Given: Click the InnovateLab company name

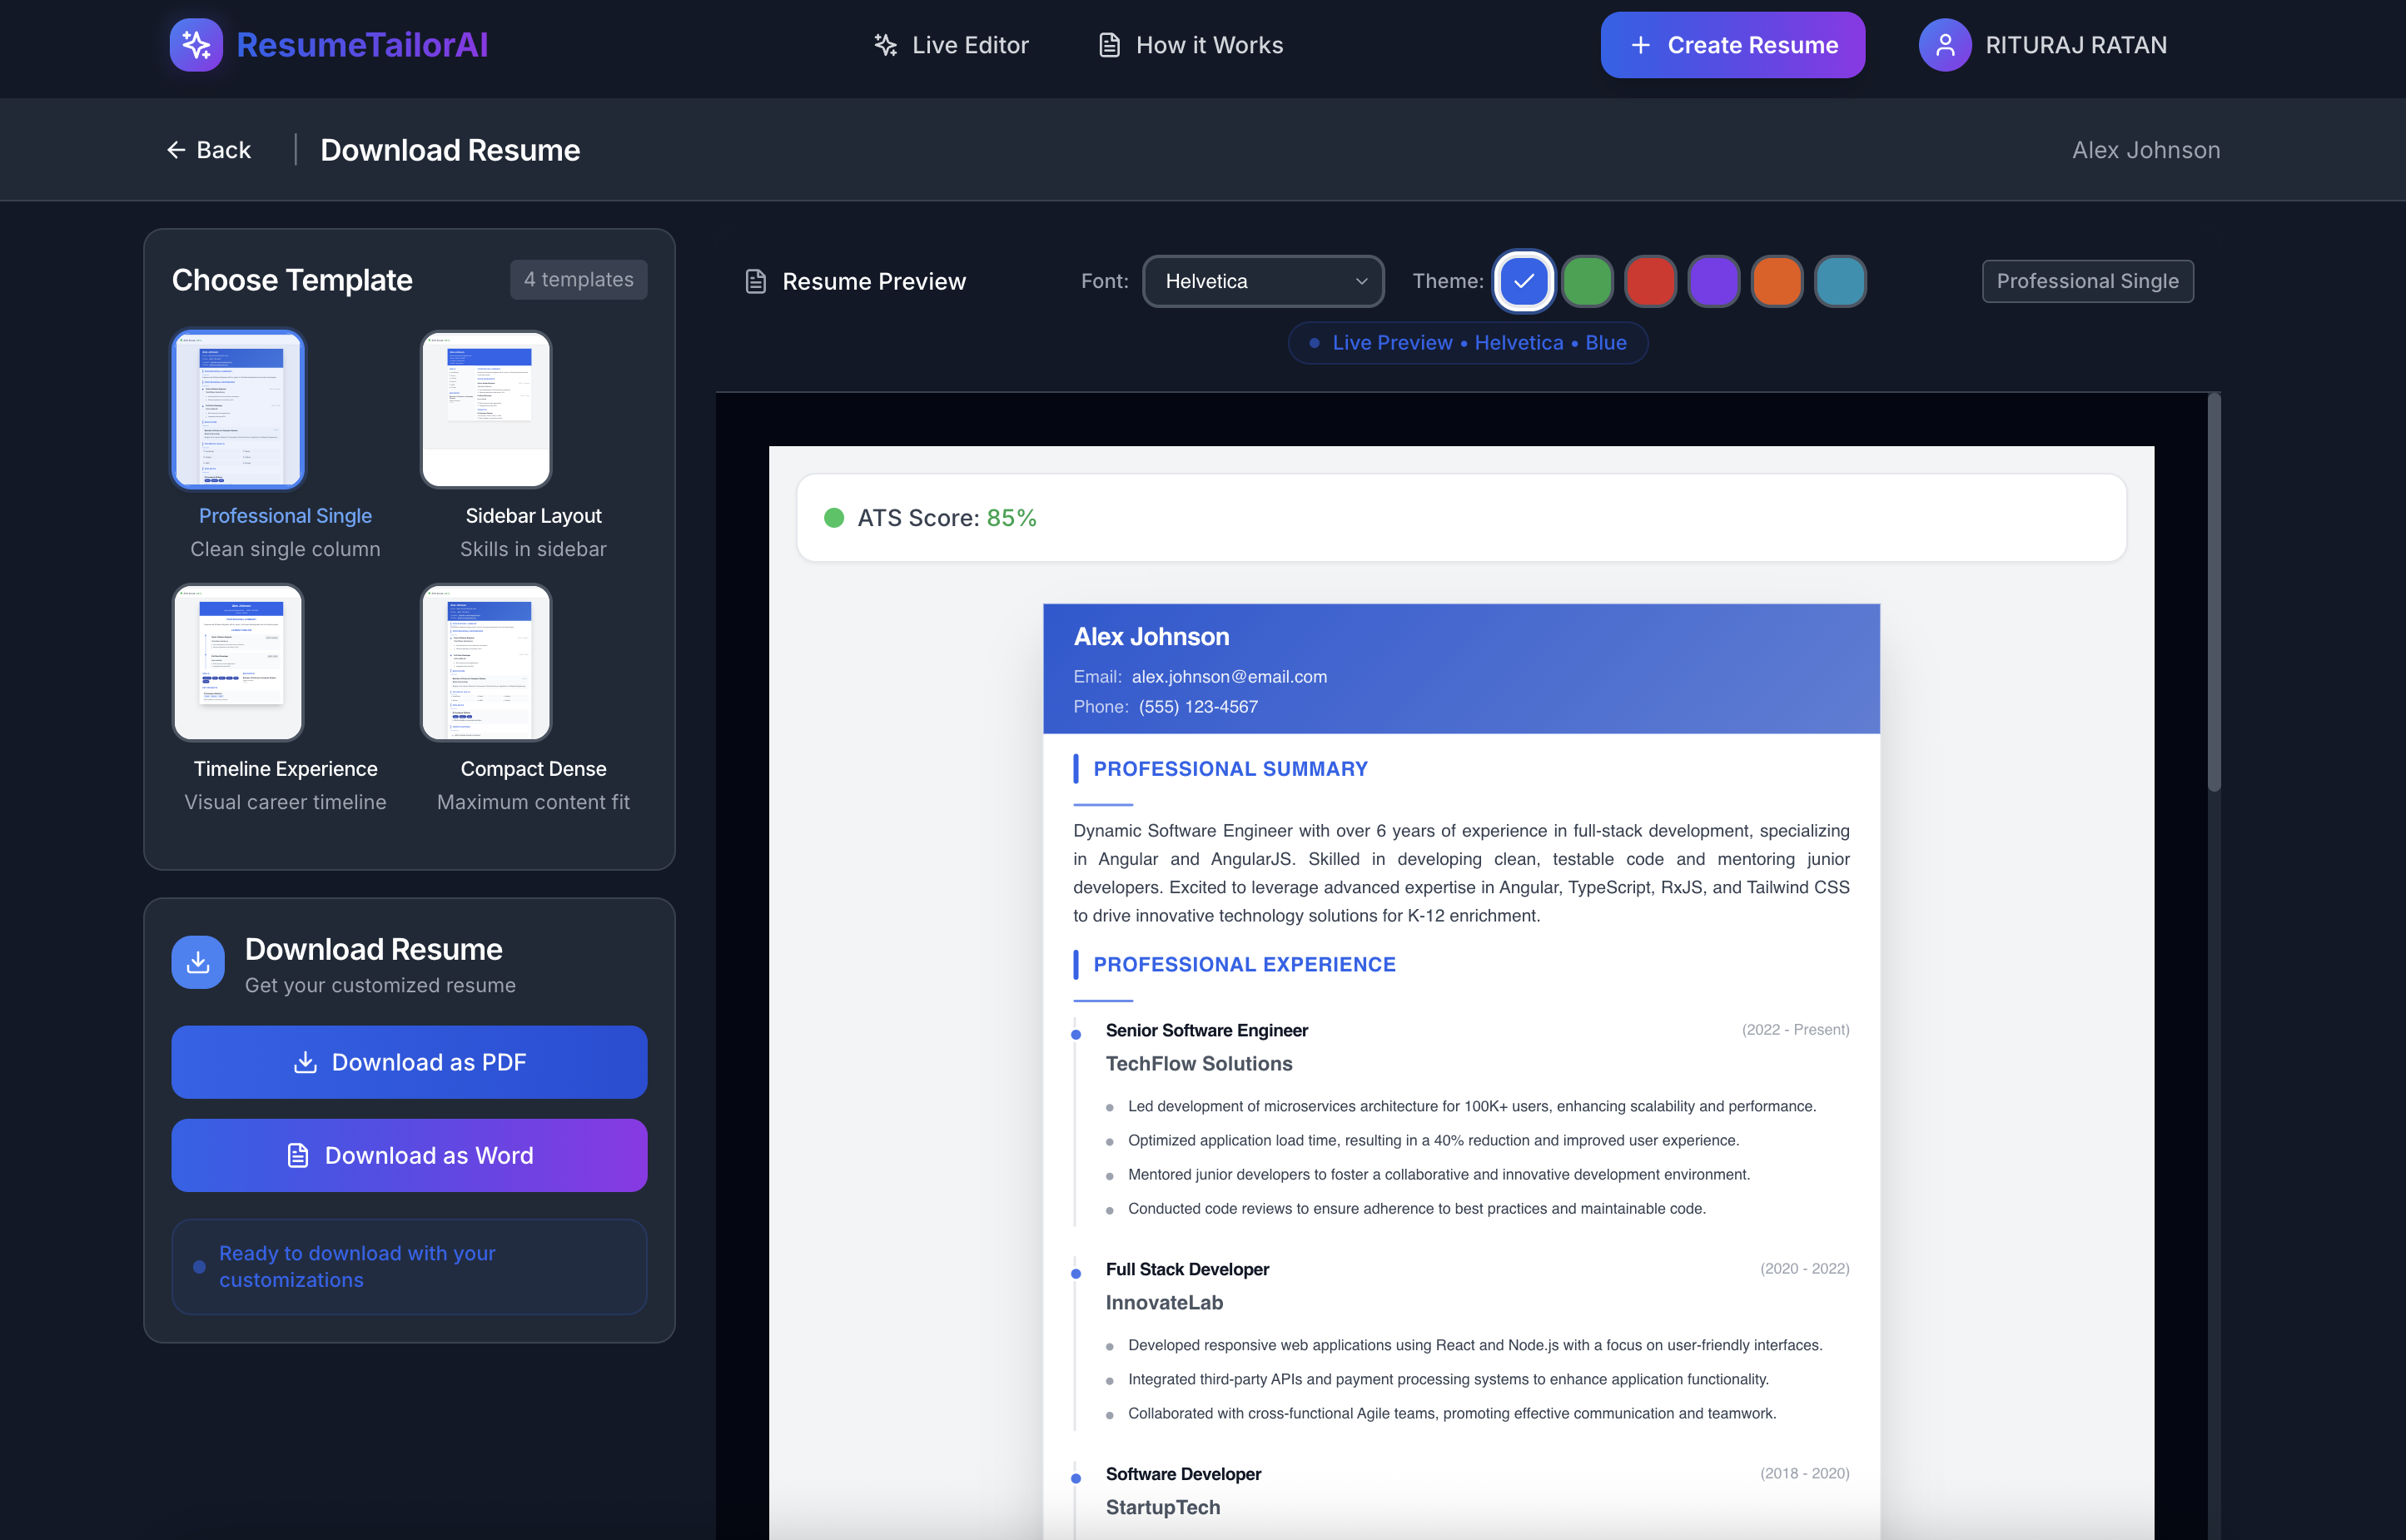Looking at the screenshot, I should click(1164, 1303).
